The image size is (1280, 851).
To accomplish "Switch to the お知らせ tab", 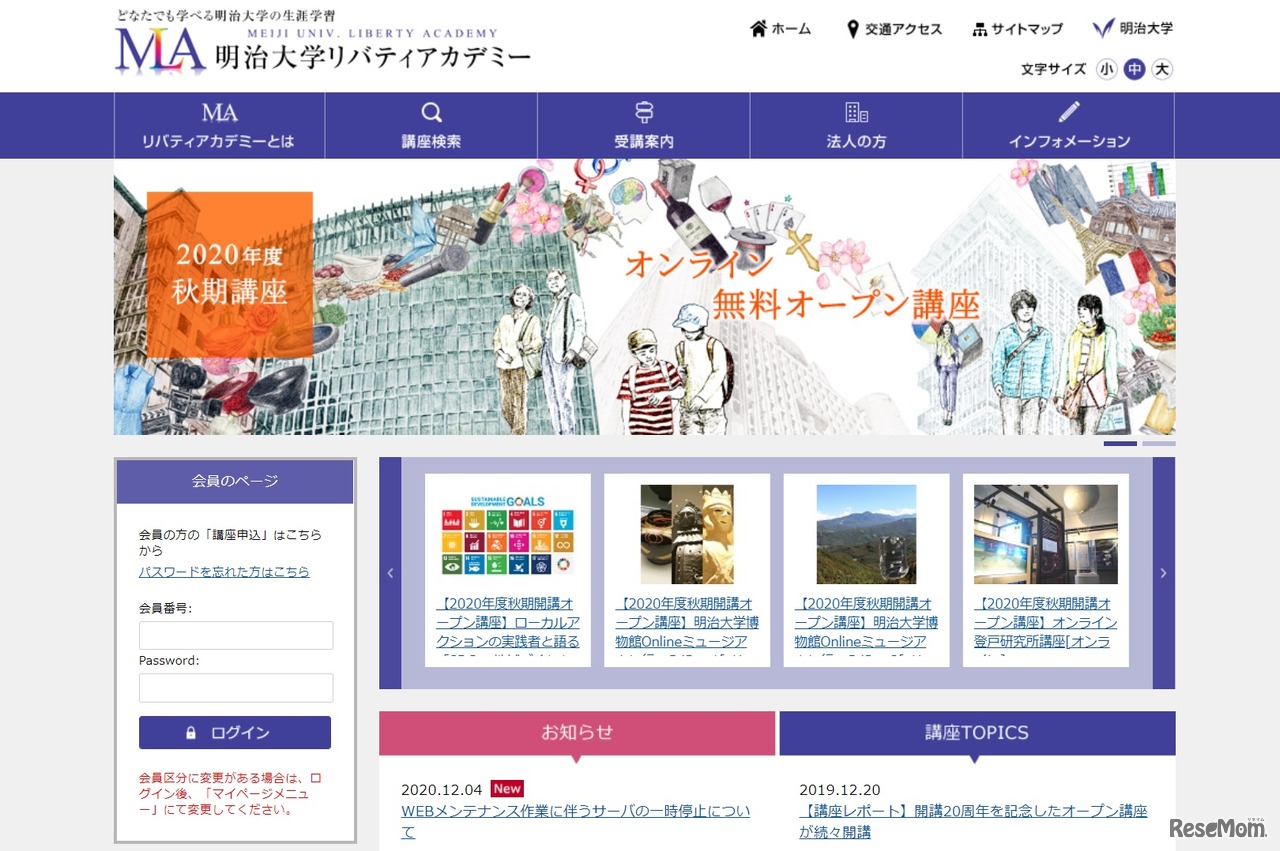I will pyautogui.click(x=577, y=733).
